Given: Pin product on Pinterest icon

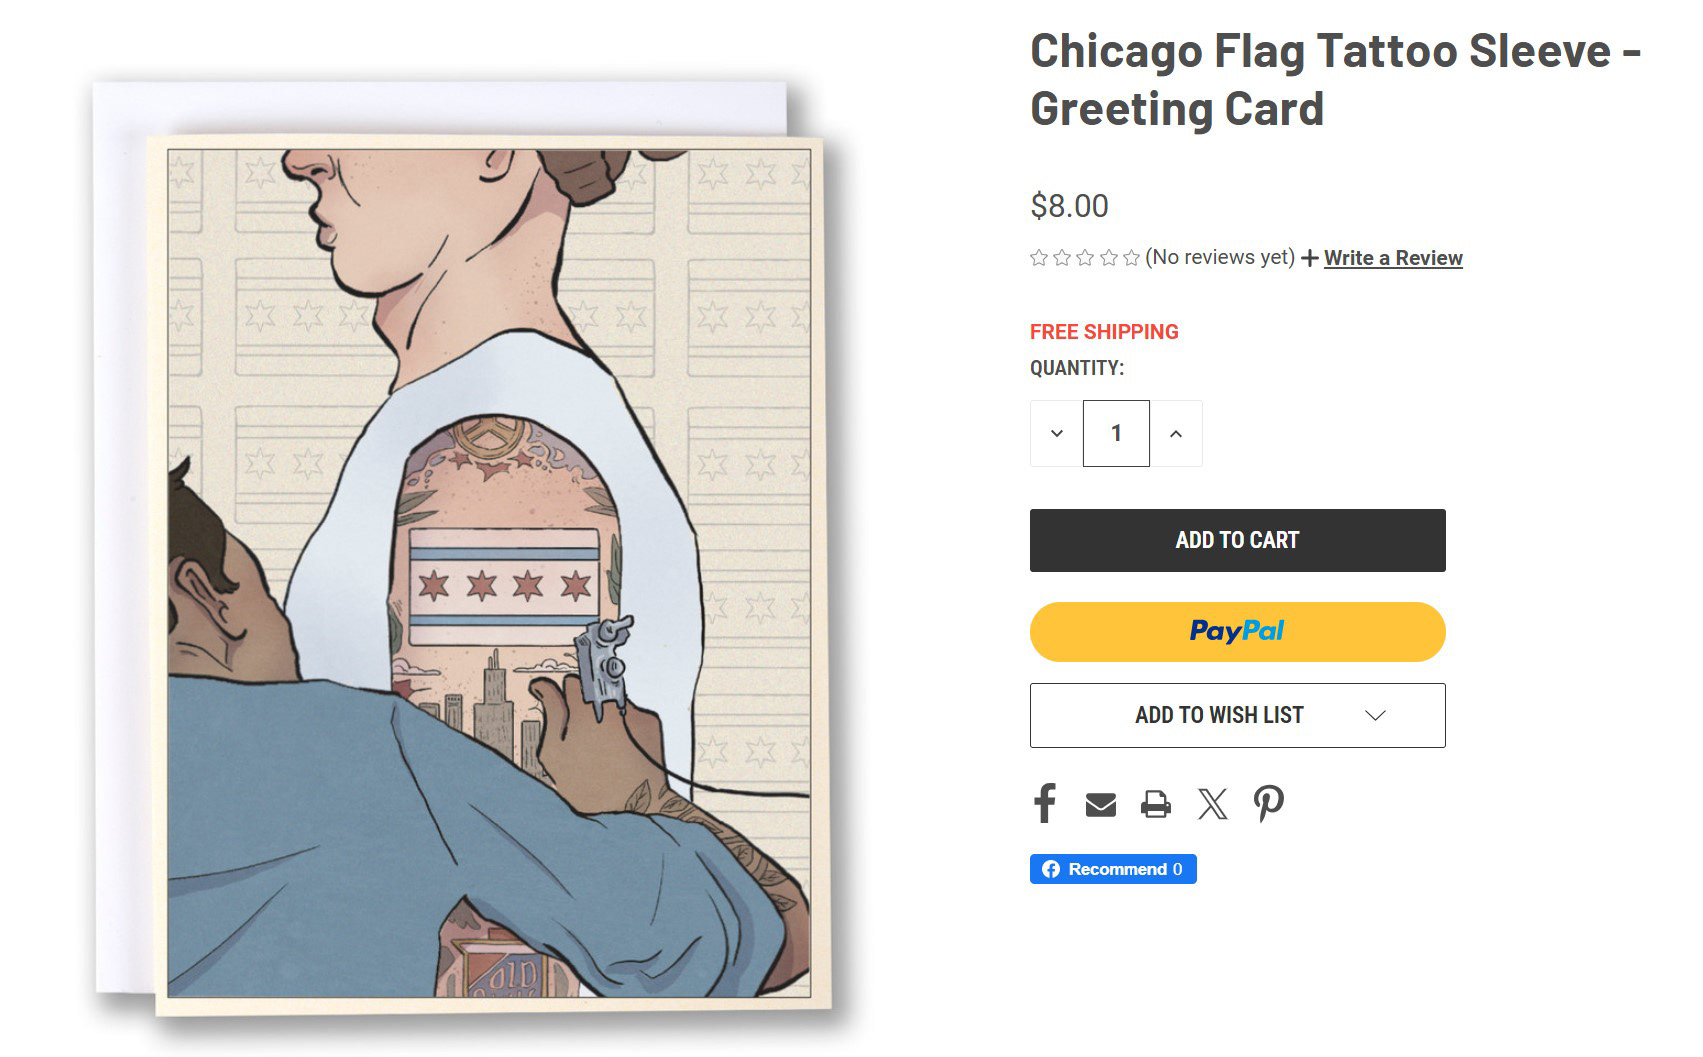Looking at the screenshot, I should [x=1269, y=803].
